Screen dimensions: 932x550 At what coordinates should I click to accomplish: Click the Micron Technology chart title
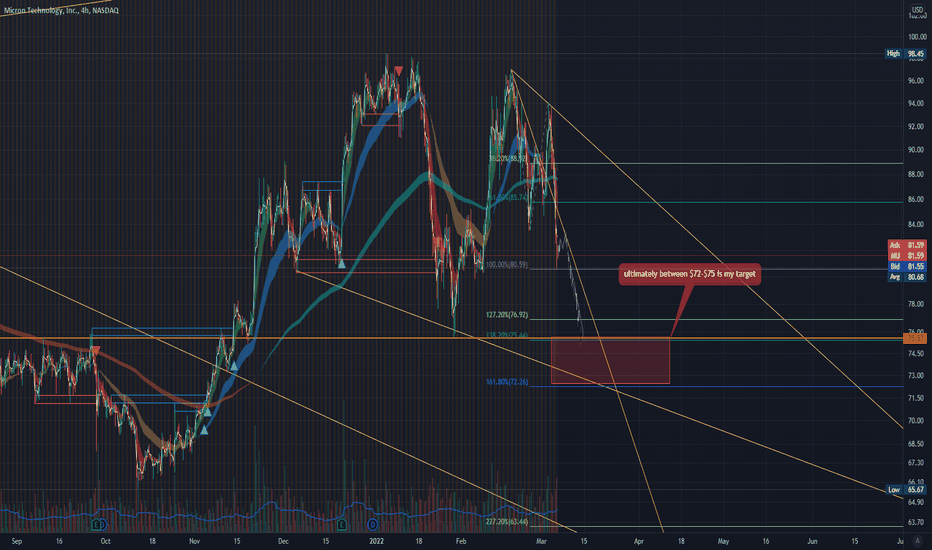pos(61,10)
